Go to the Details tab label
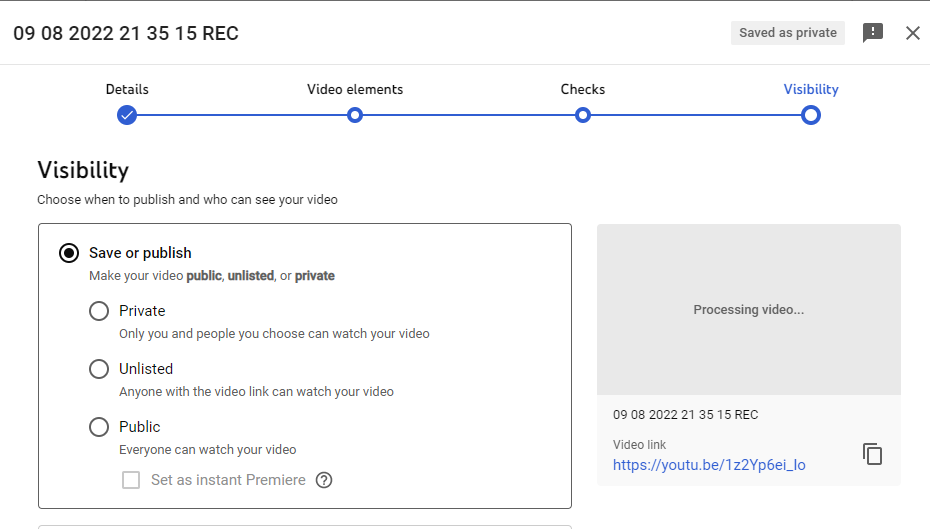Image resolution: width=930 pixels, height=529 pixels. tap(127, 89)
